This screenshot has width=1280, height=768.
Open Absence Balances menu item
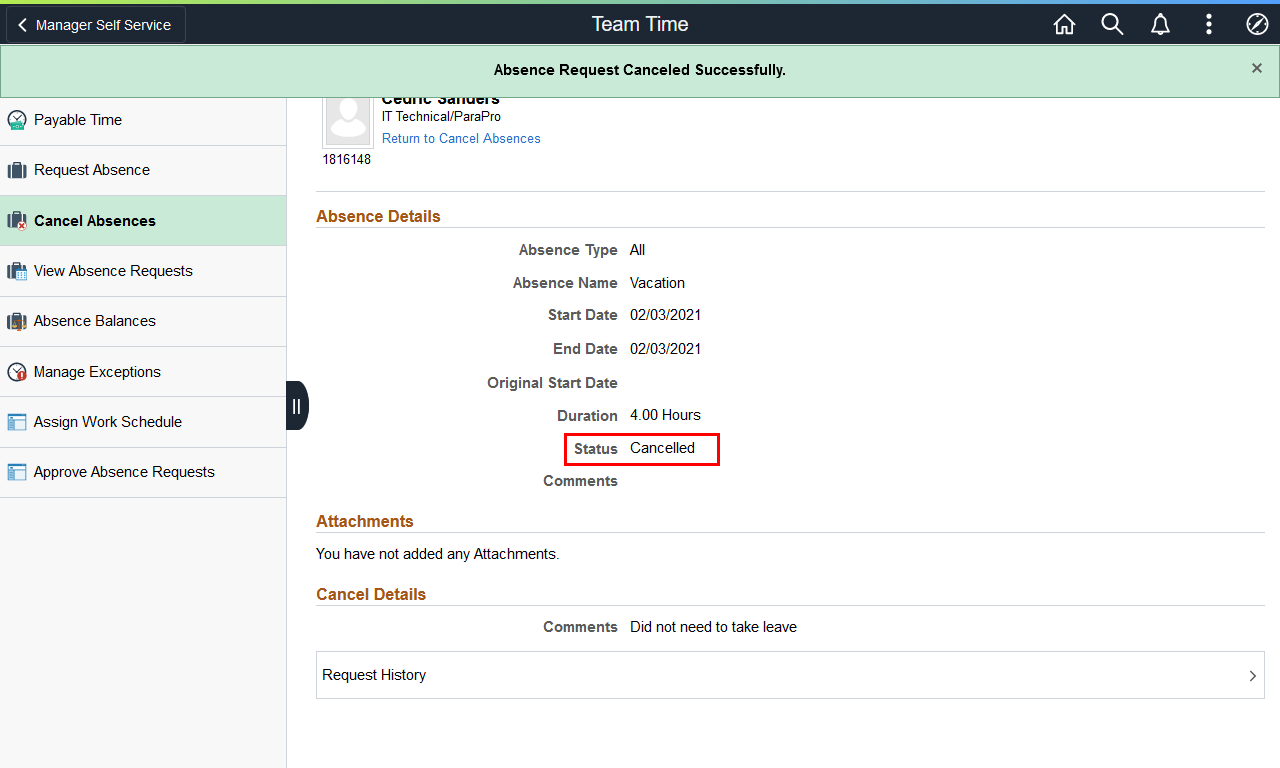click(x=143, y=321)
